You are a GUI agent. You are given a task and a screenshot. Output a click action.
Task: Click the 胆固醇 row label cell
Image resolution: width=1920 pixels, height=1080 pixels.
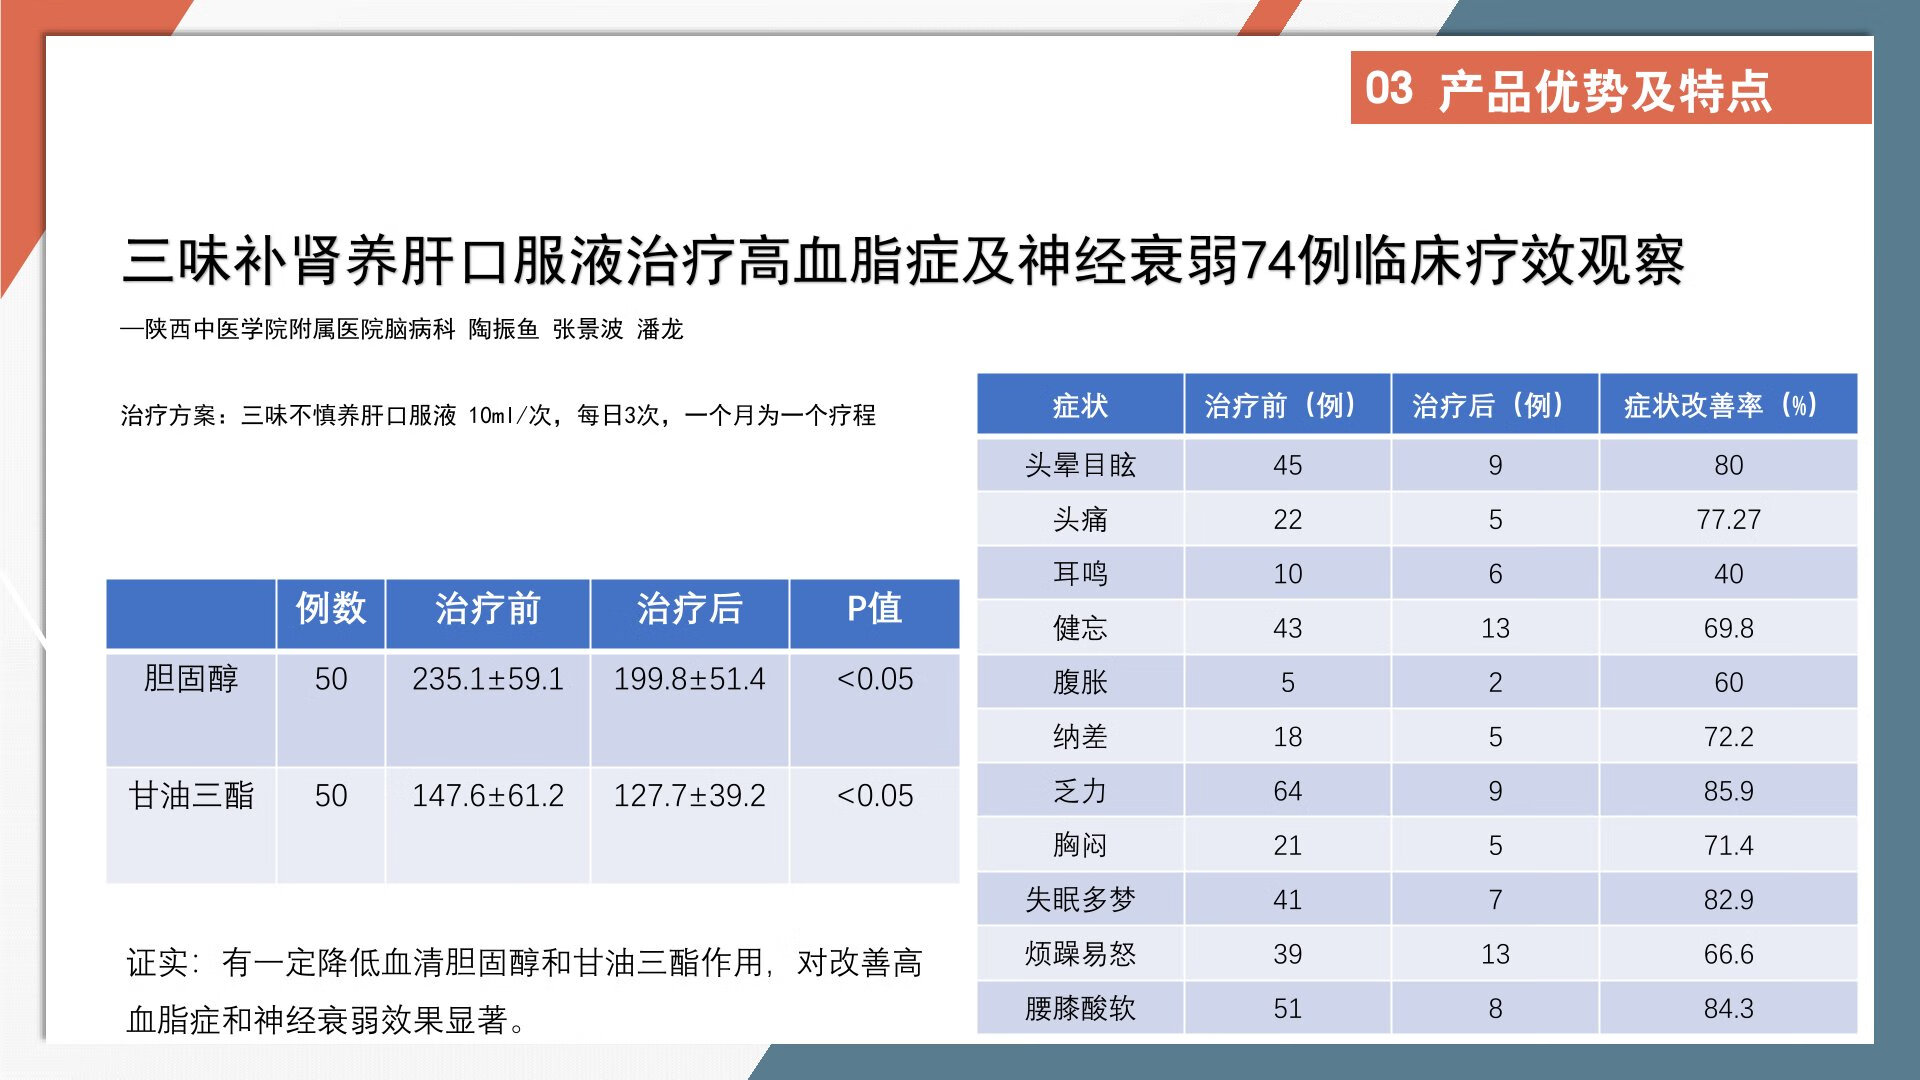pyautogui.click(x=191, y=680)
